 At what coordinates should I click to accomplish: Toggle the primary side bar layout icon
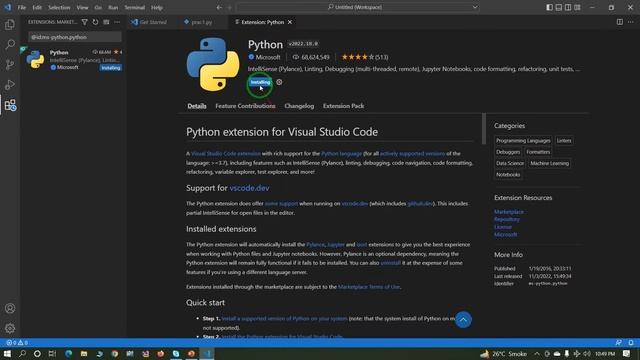tap(549, 7)
